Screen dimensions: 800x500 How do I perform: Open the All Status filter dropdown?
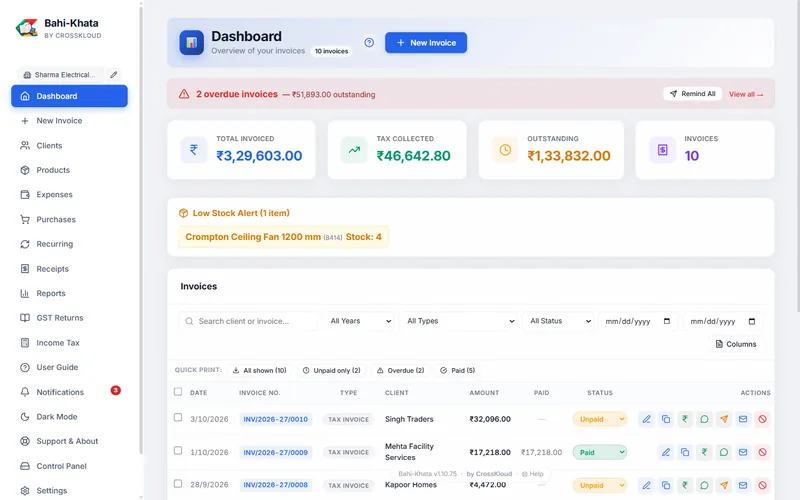(560, 321)
